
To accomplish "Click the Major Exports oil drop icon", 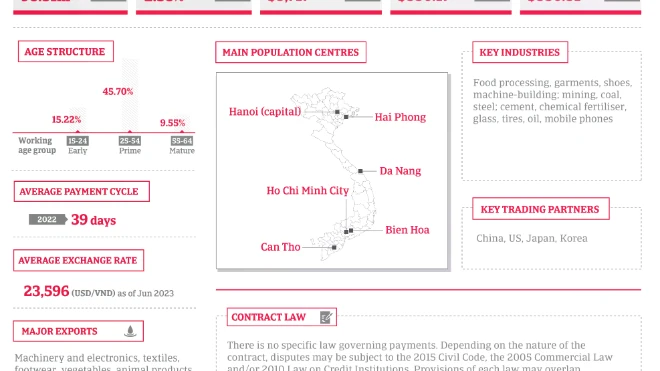I will coord(130,331).
